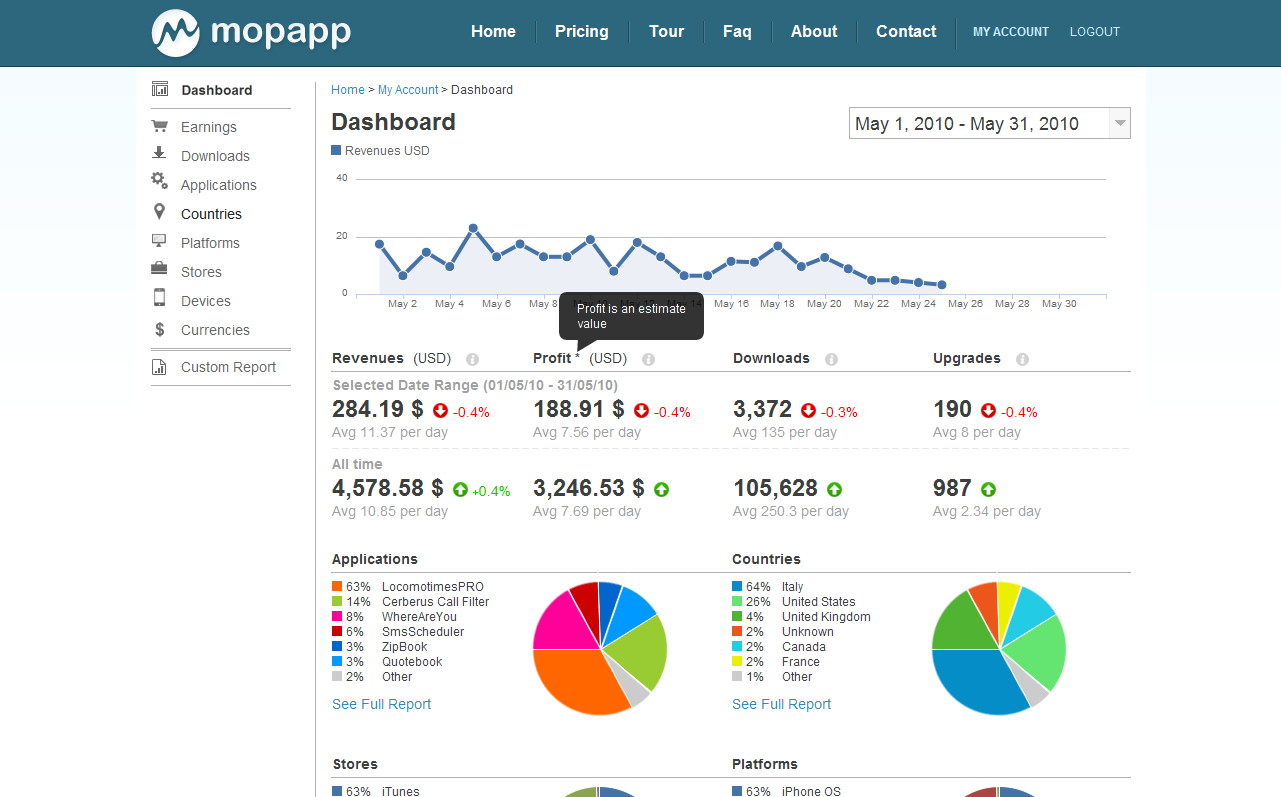Screen dimensions: 1281x797
Task: Click the Downloads arrow icon
Action: [x=159, y=153]
